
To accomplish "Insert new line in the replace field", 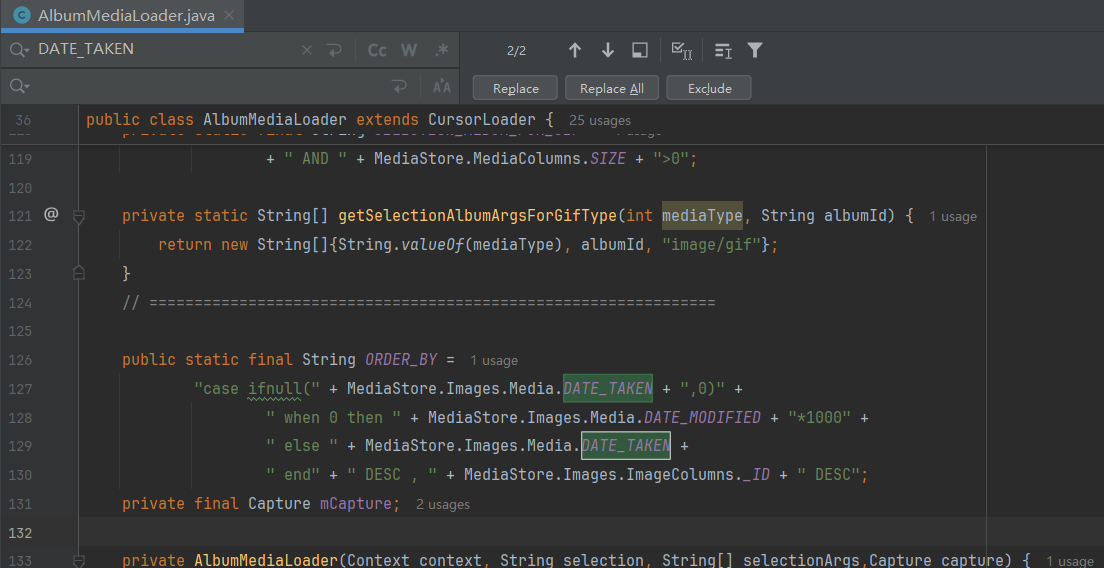I will point(399,87).
